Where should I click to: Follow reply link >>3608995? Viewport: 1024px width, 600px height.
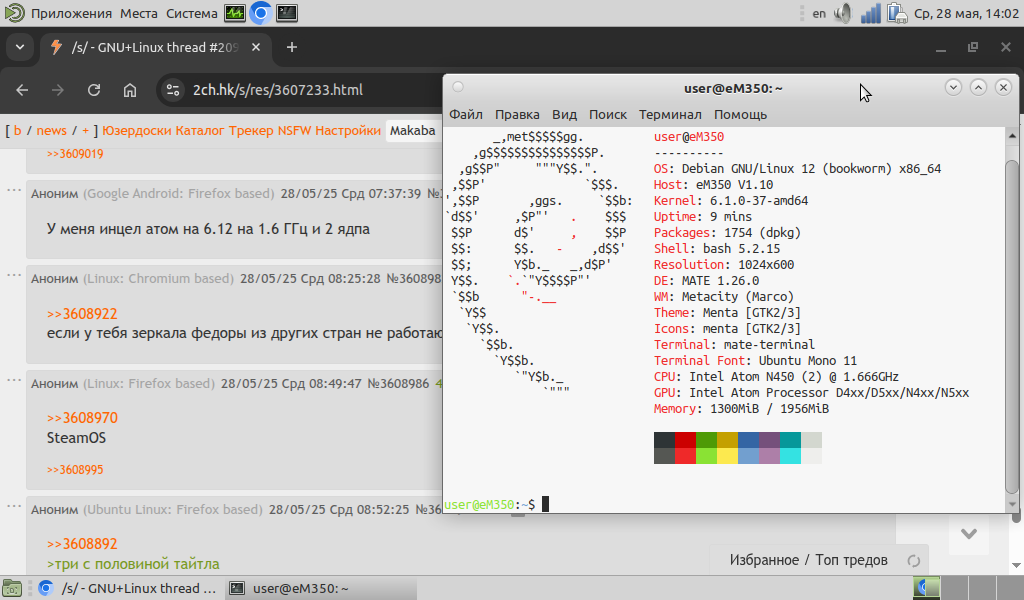click(75, 470)
